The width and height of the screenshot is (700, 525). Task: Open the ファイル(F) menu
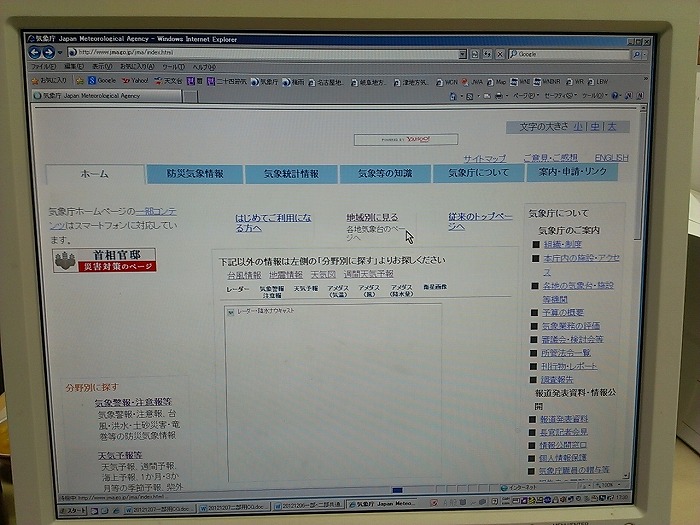[43, 67]
